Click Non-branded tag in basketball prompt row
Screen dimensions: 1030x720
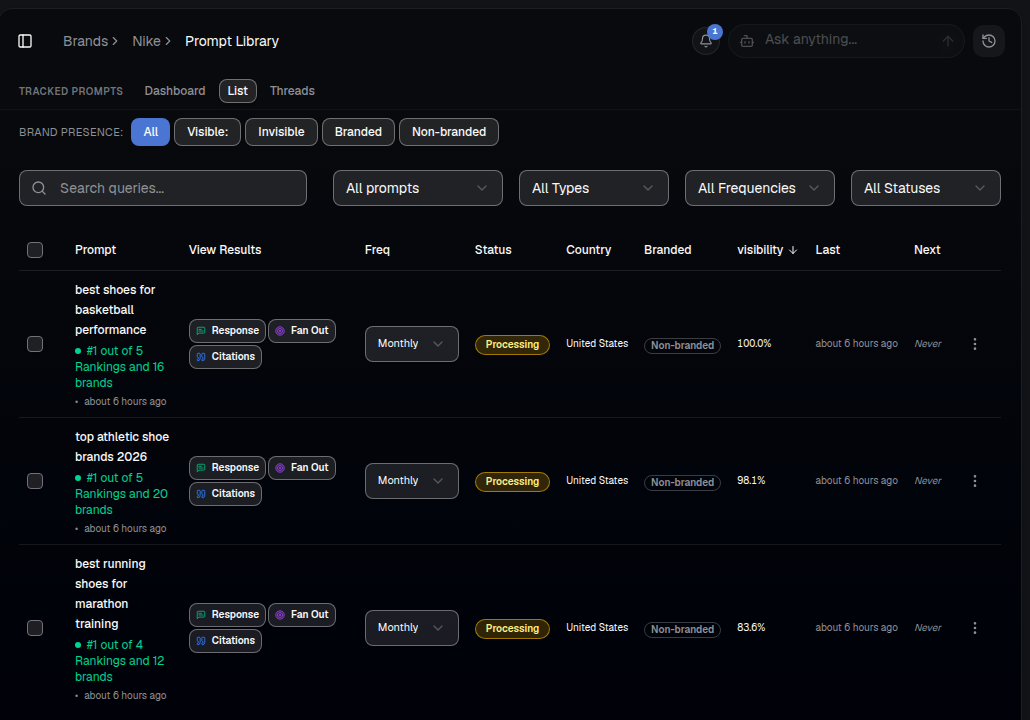tap(682, 346)
